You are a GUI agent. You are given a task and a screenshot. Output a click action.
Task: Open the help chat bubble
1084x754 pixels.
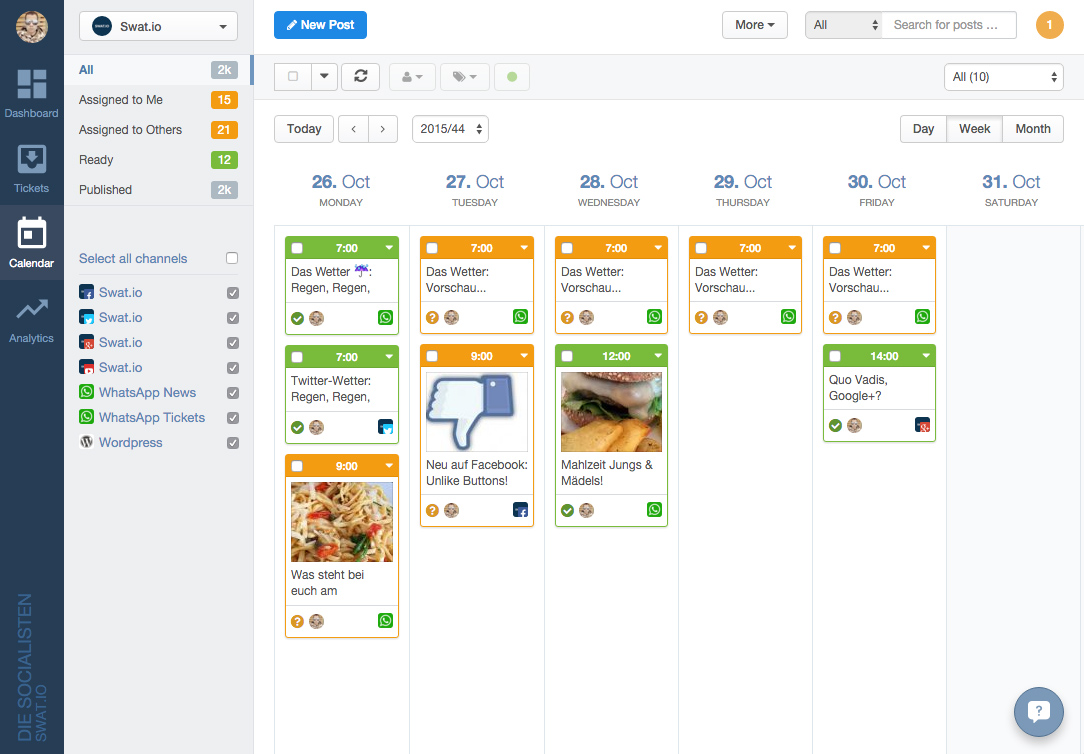(x=1038, y=711)
